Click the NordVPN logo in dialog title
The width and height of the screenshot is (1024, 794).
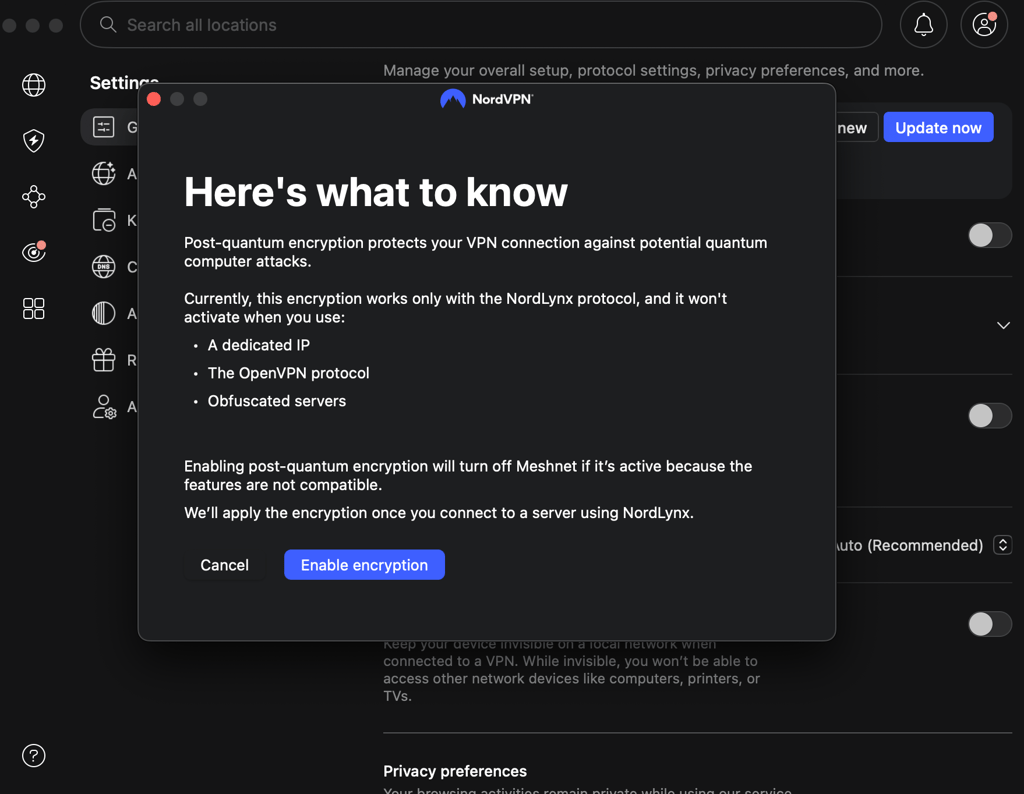tap(487, 99)
